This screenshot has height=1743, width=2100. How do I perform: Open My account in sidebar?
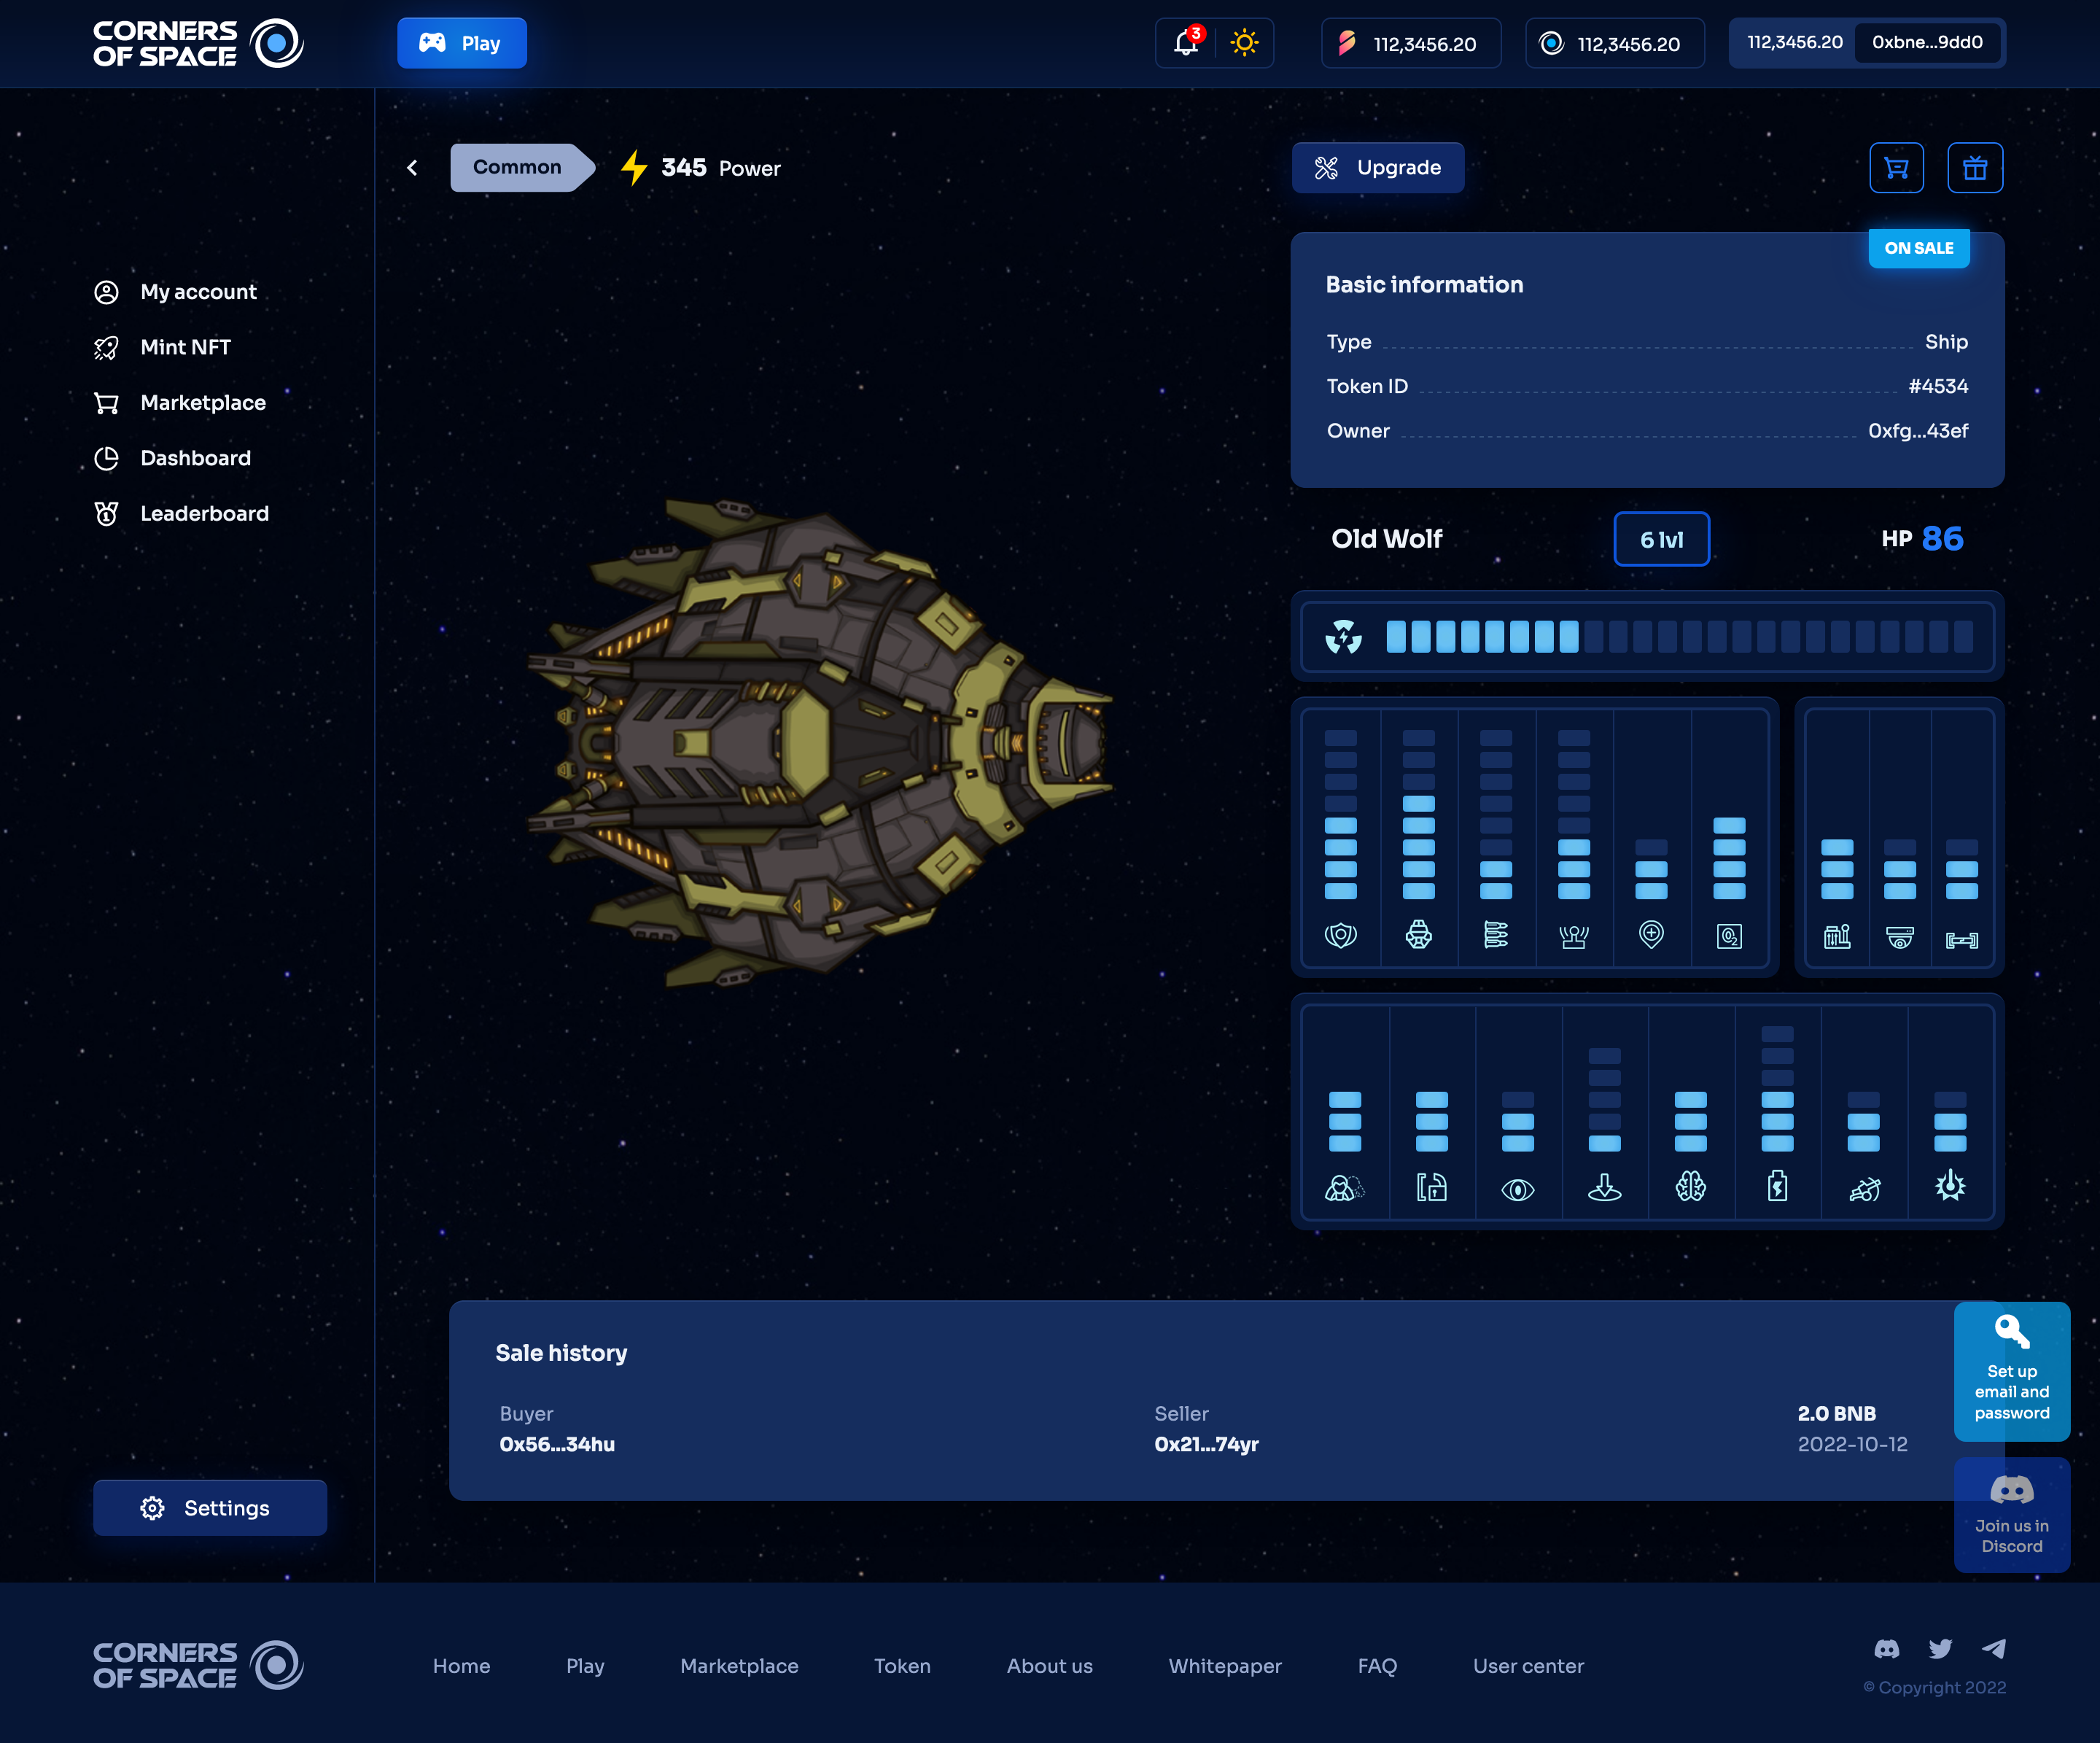[x=176, y=292]
